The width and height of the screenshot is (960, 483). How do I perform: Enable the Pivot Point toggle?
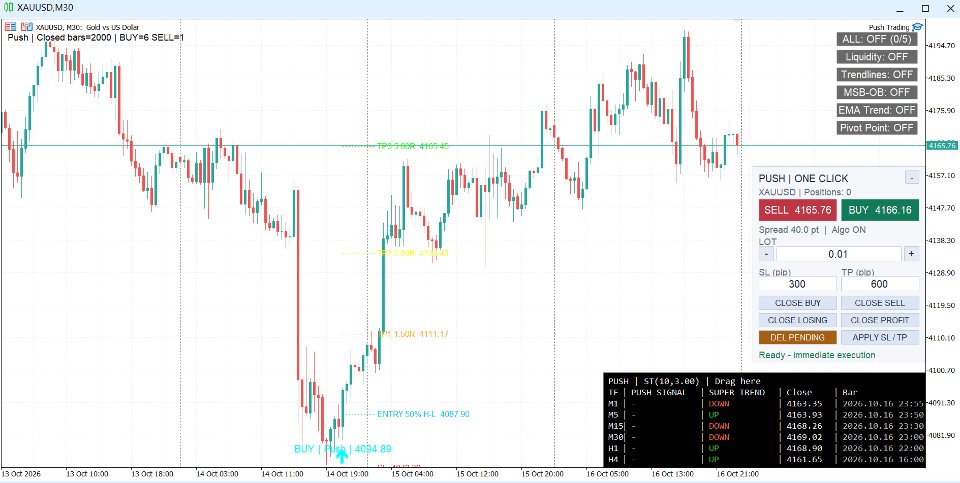point(877,128)
